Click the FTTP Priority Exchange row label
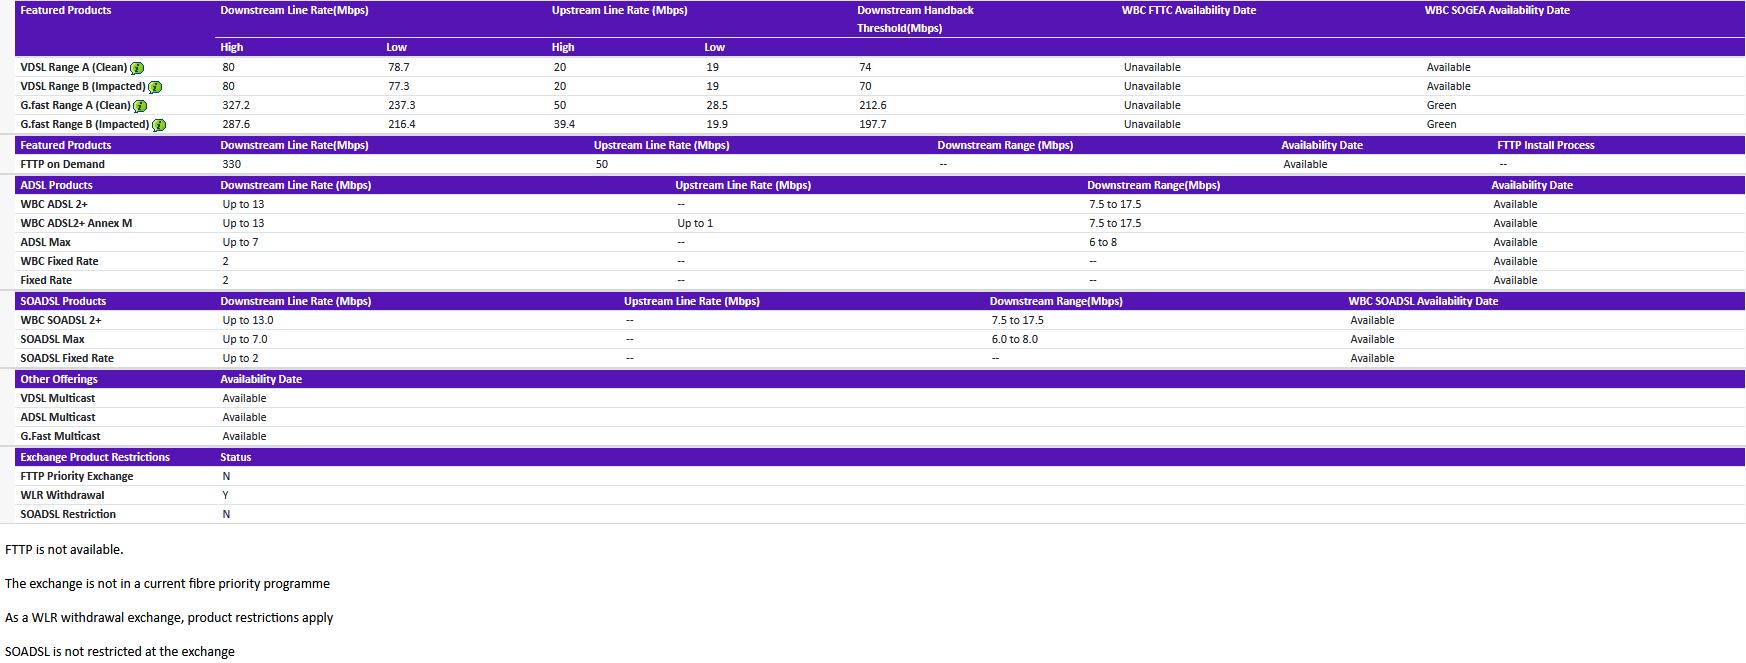Viewport: 1746px width, 663px height. pyautogui.click(x=77, y=477)
